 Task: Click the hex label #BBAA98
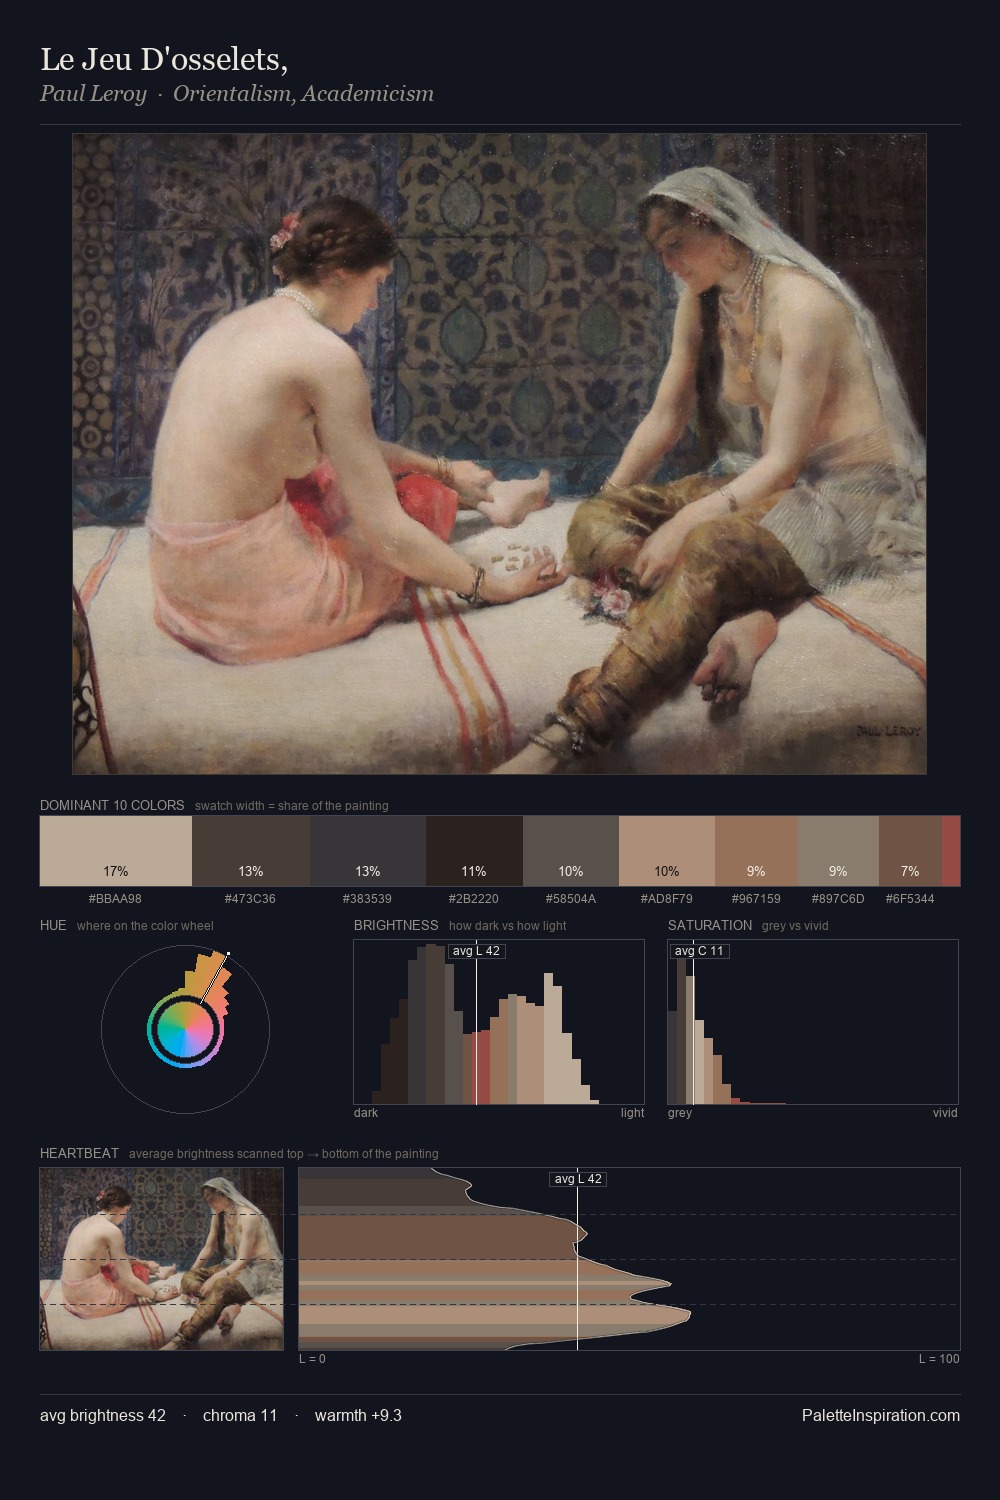tap(115, 898)
